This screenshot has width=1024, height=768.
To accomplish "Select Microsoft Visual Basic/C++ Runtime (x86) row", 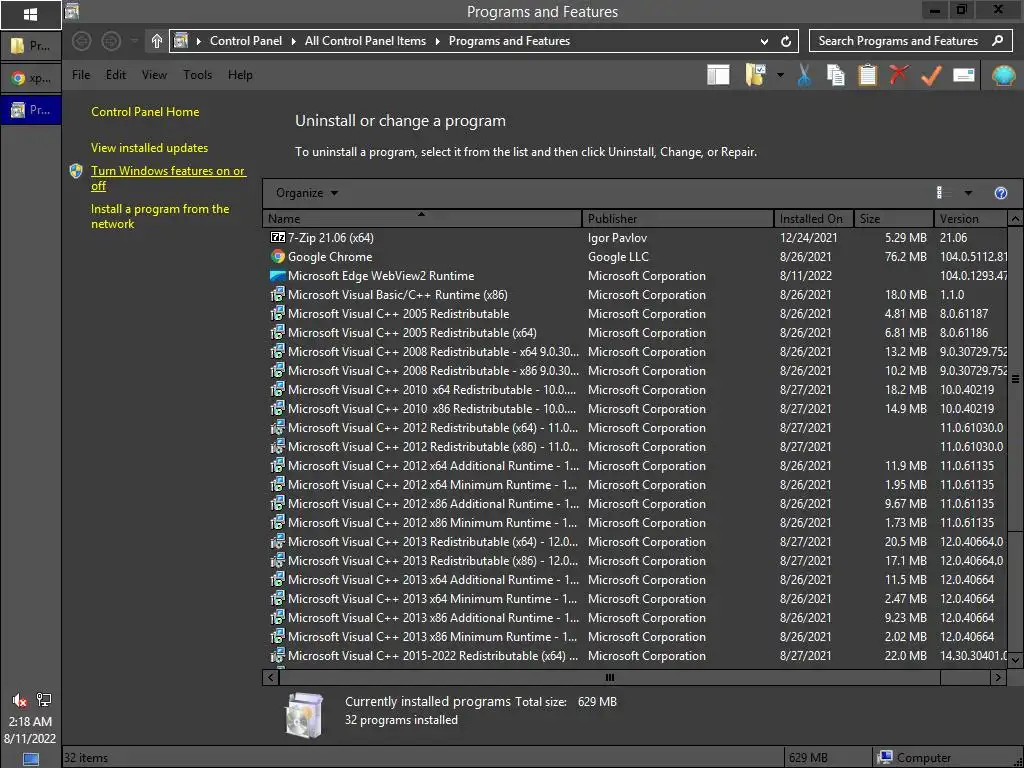I will [x=635, y=295].
